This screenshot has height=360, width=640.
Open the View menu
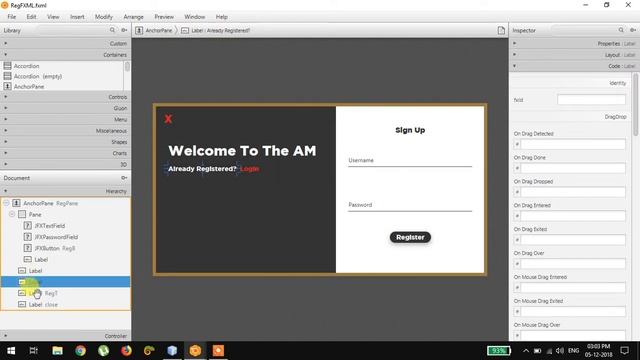53,17
